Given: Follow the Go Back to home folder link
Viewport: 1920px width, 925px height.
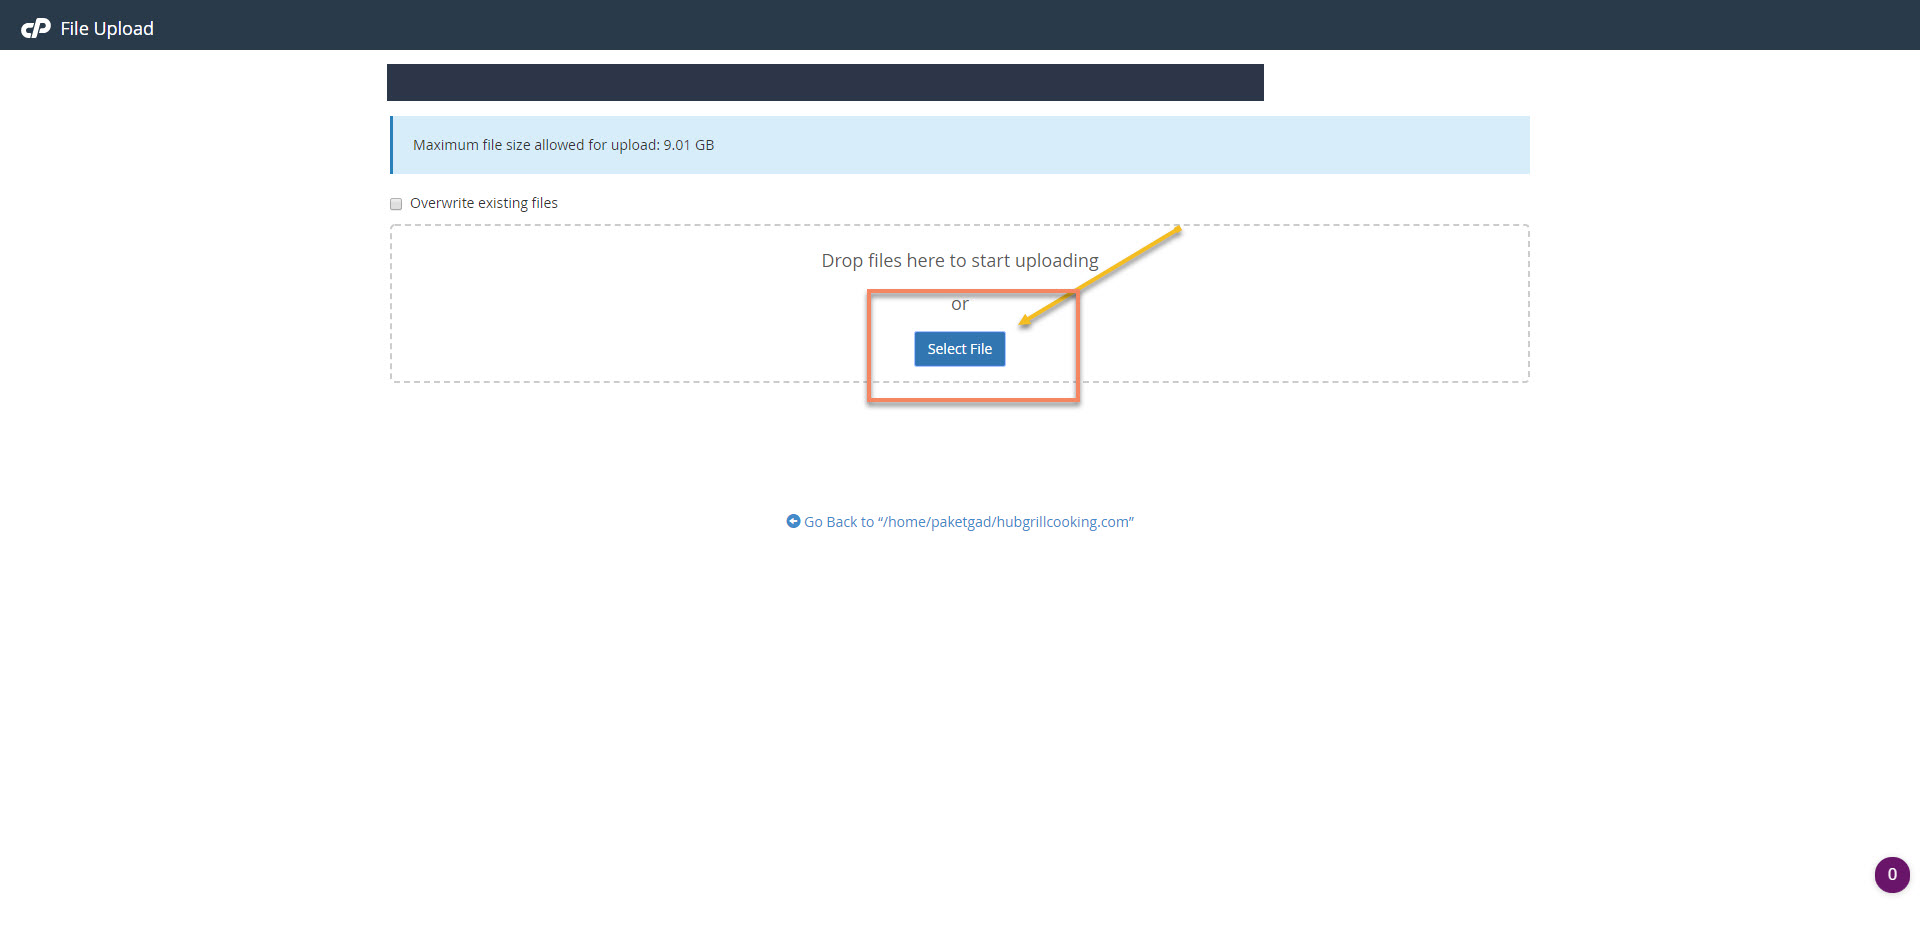Looking at the screenshot, I should (960, 522).
